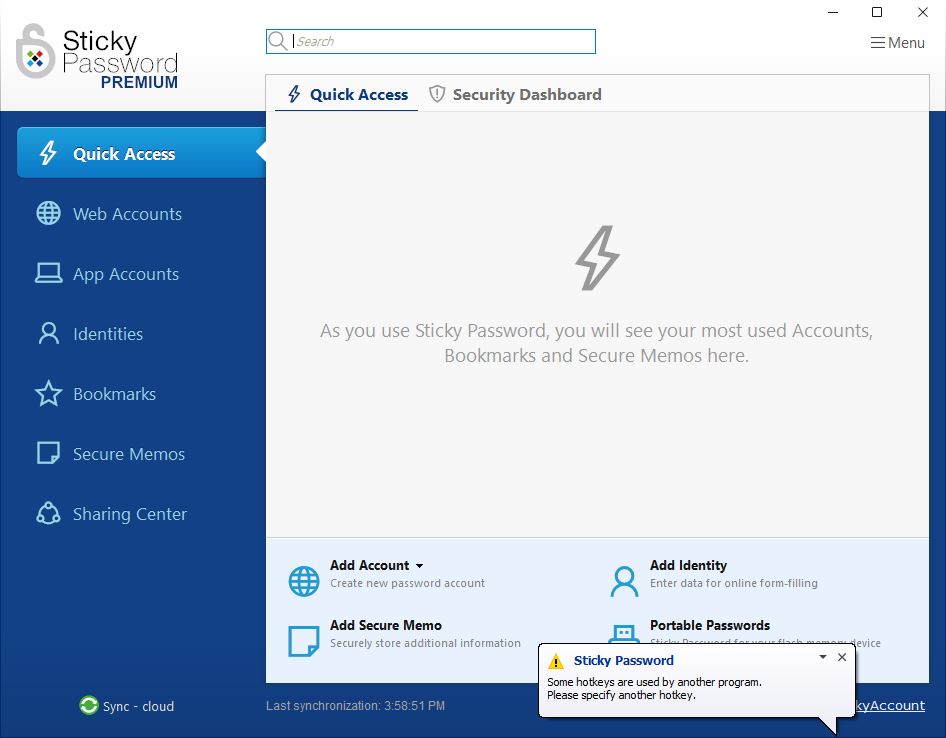Close the hotkey warning notification
Image resolution: width=946 pixels, height=738 pixels.
pos(842,657)
